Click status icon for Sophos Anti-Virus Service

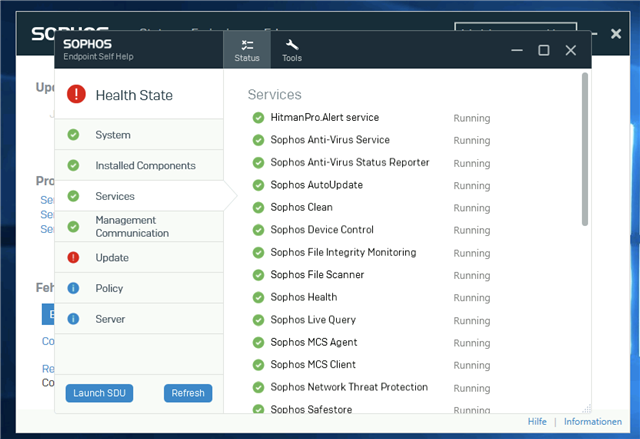point(258,140)
